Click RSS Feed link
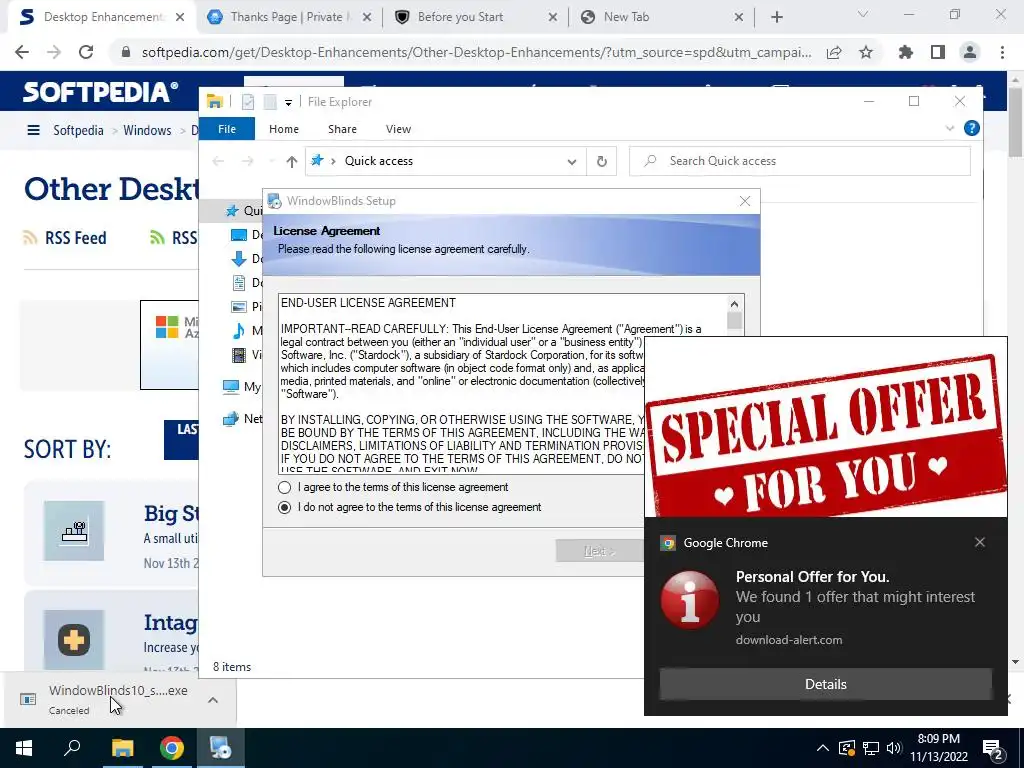The image size is (1024, 768). [x=75, y=238]
